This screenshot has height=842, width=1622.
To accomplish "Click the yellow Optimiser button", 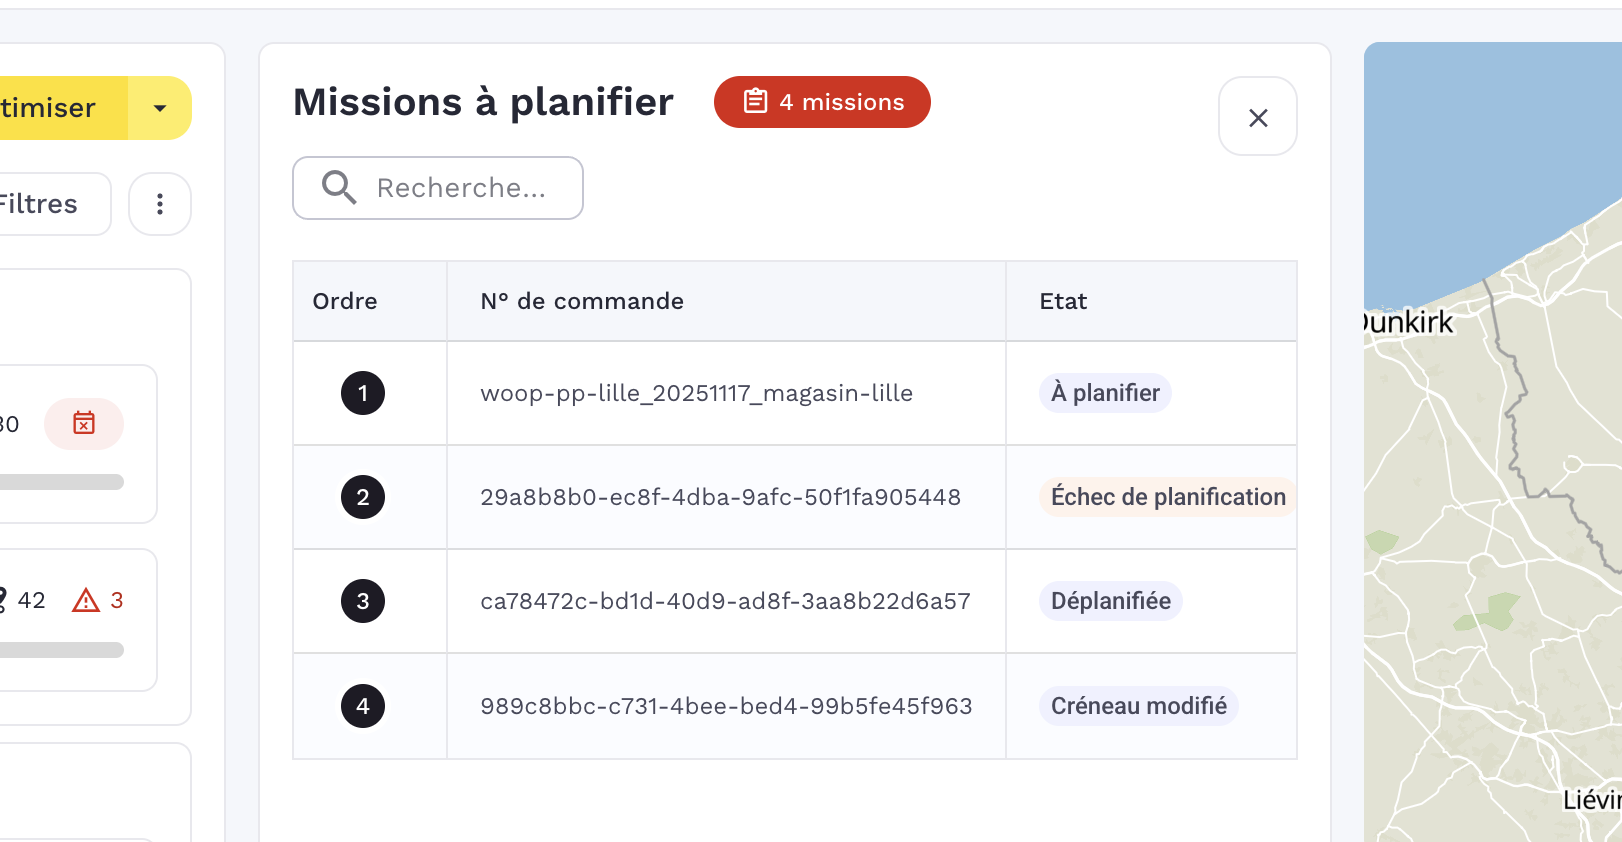I will (x=55, y=108).
